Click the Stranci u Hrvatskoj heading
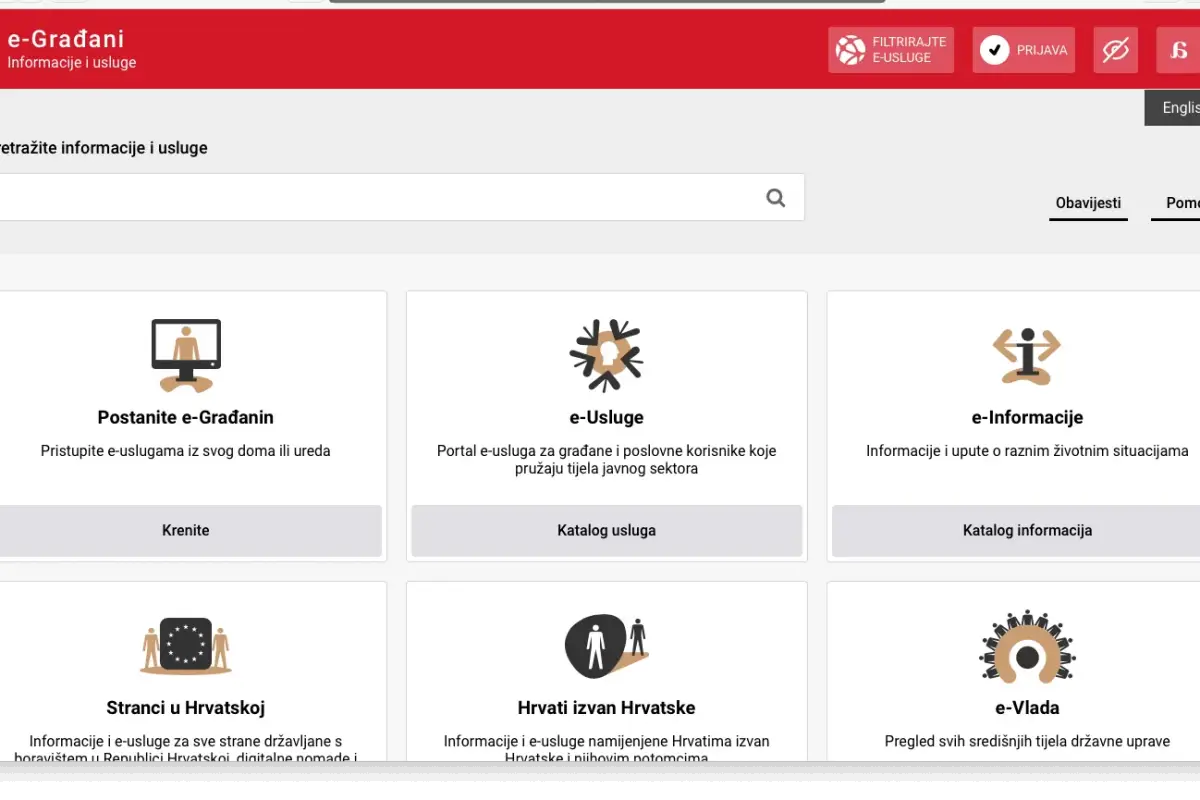Viewport: 1200px width, 800px height. click(186, 708)
